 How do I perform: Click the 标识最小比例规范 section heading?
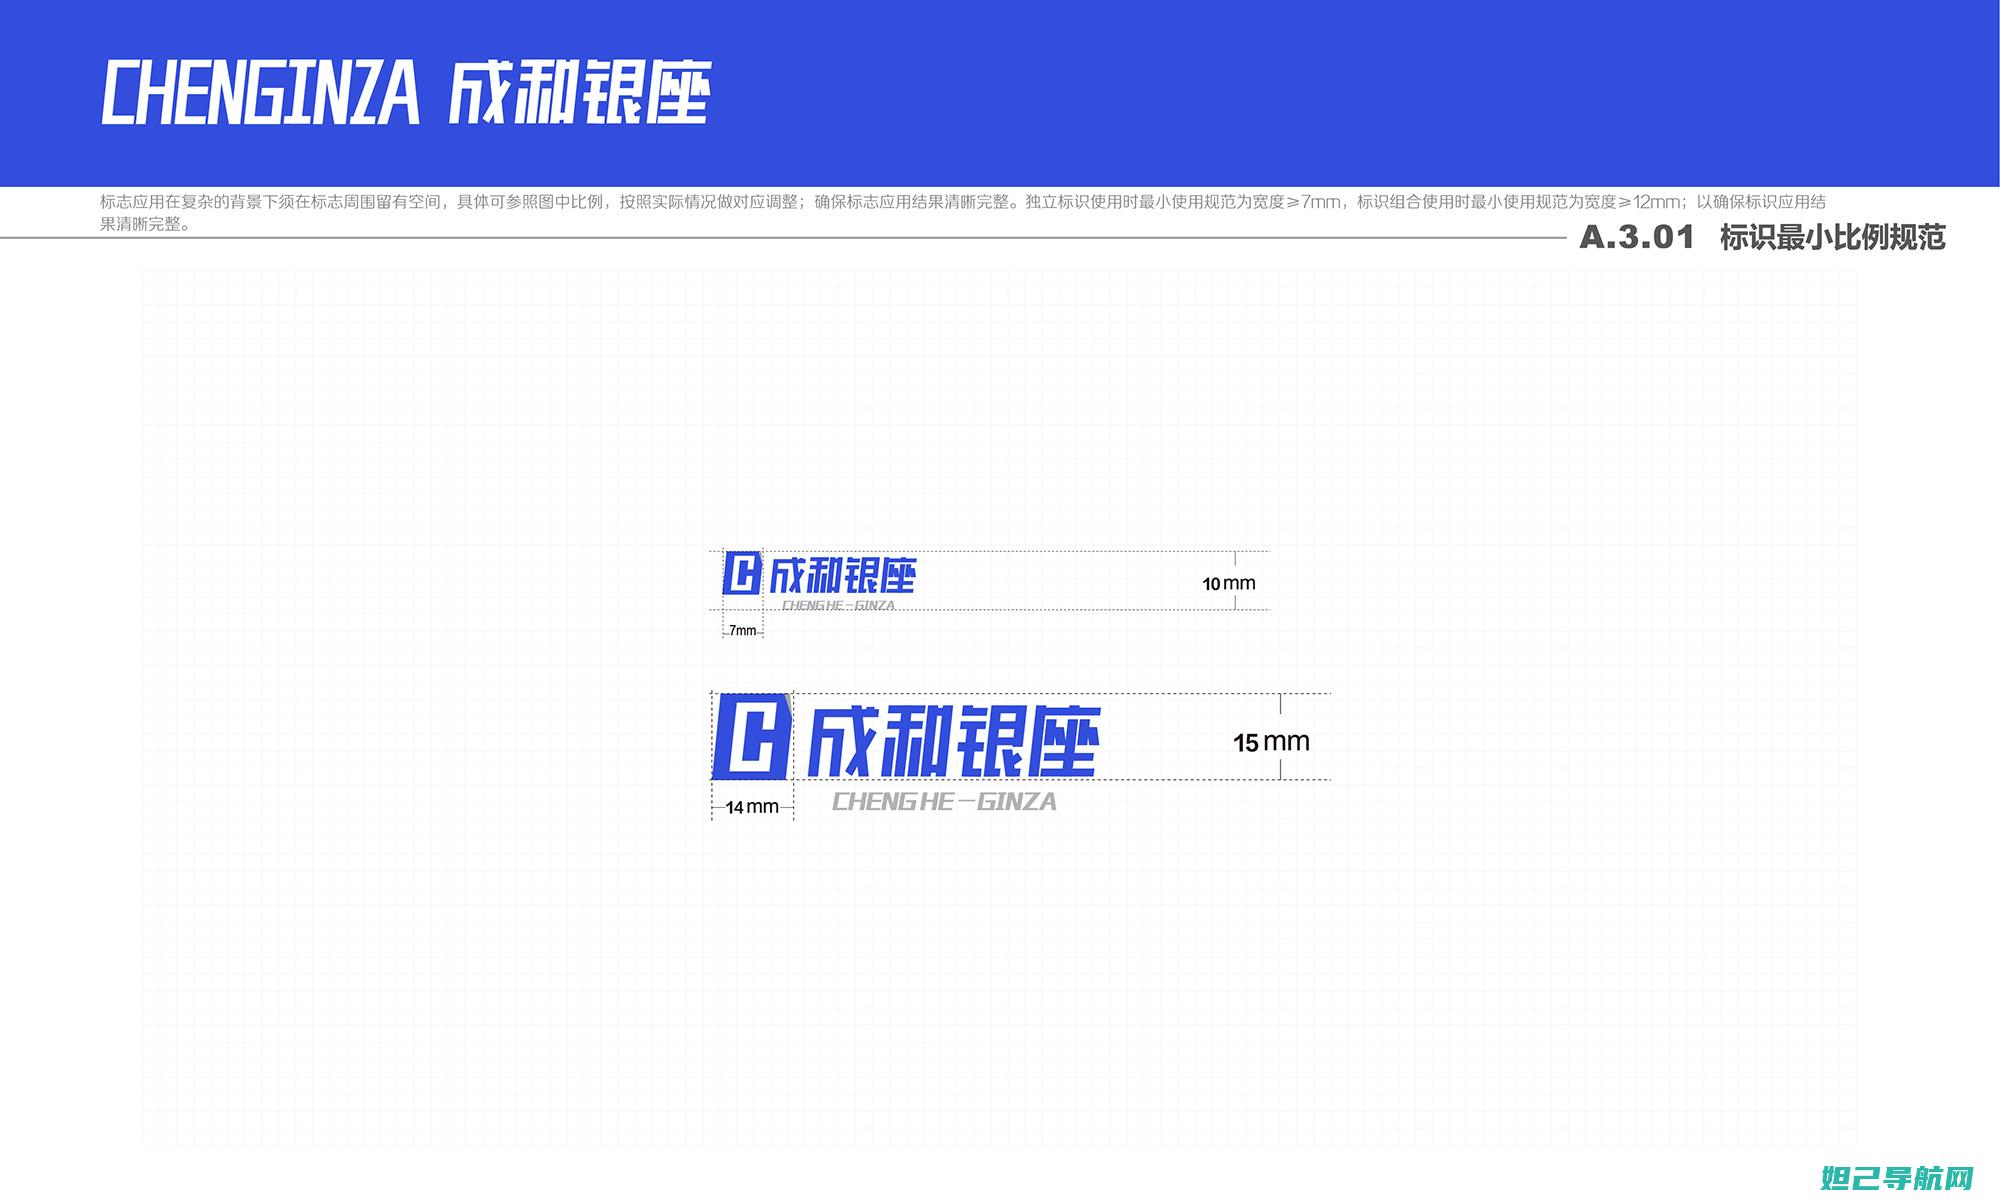(1832, 237)
